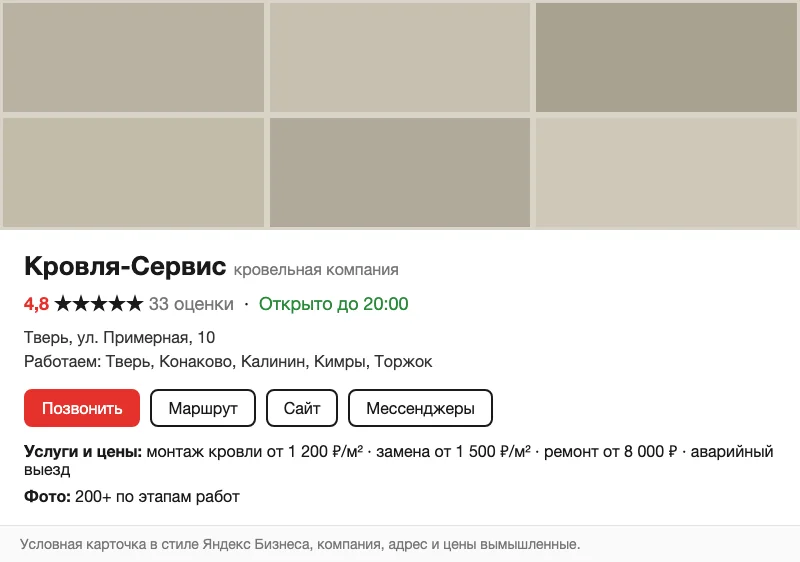The image size is (800, 562).
Task: Click the five-star rating icons
Action: pyautogui.click(x=99, y=303)
